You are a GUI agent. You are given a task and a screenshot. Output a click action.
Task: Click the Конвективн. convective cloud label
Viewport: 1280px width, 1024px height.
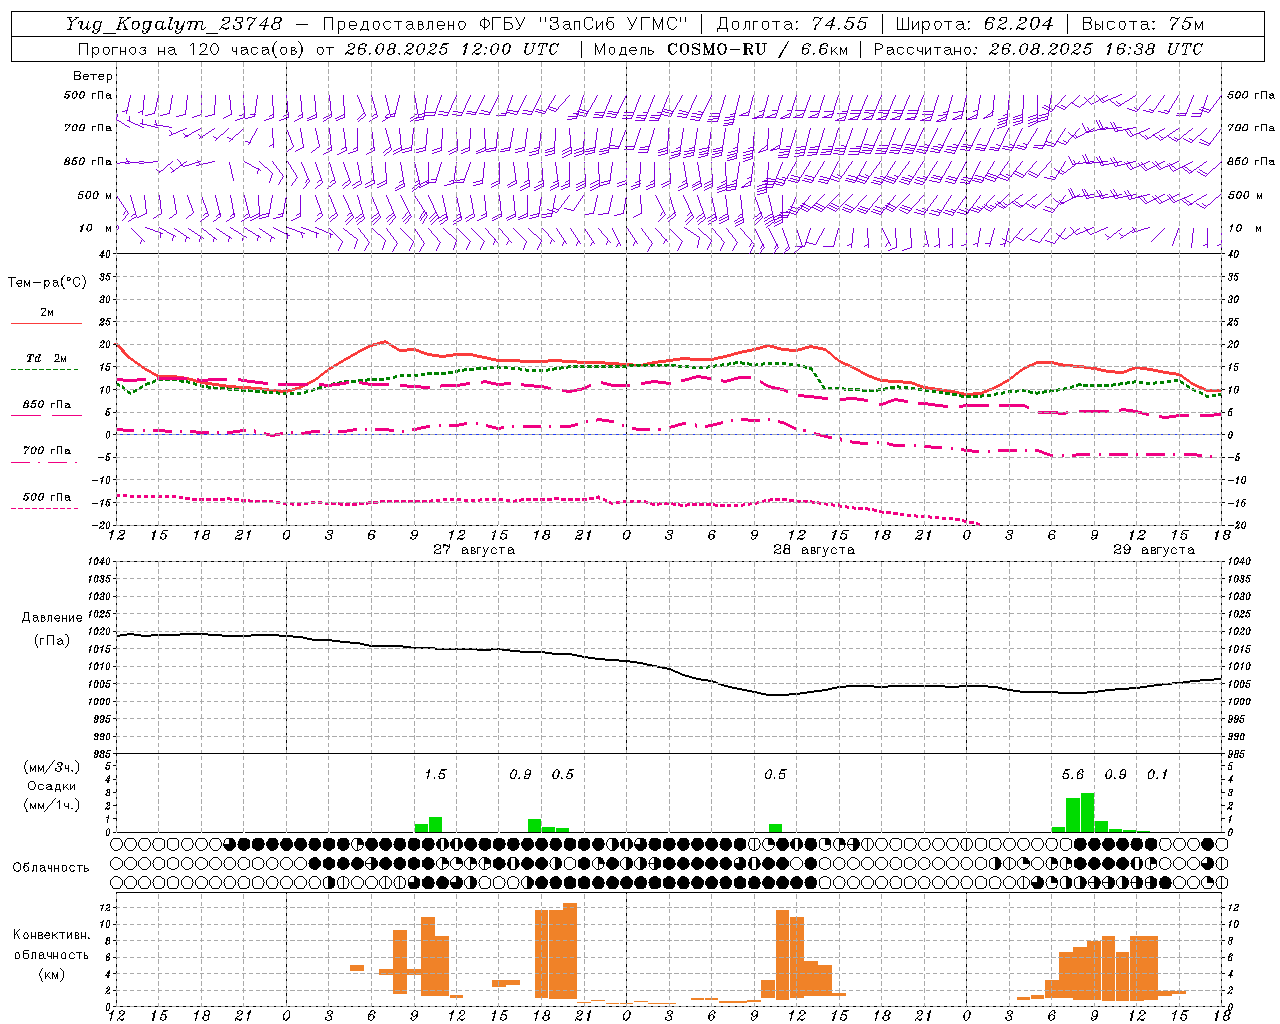52,935
